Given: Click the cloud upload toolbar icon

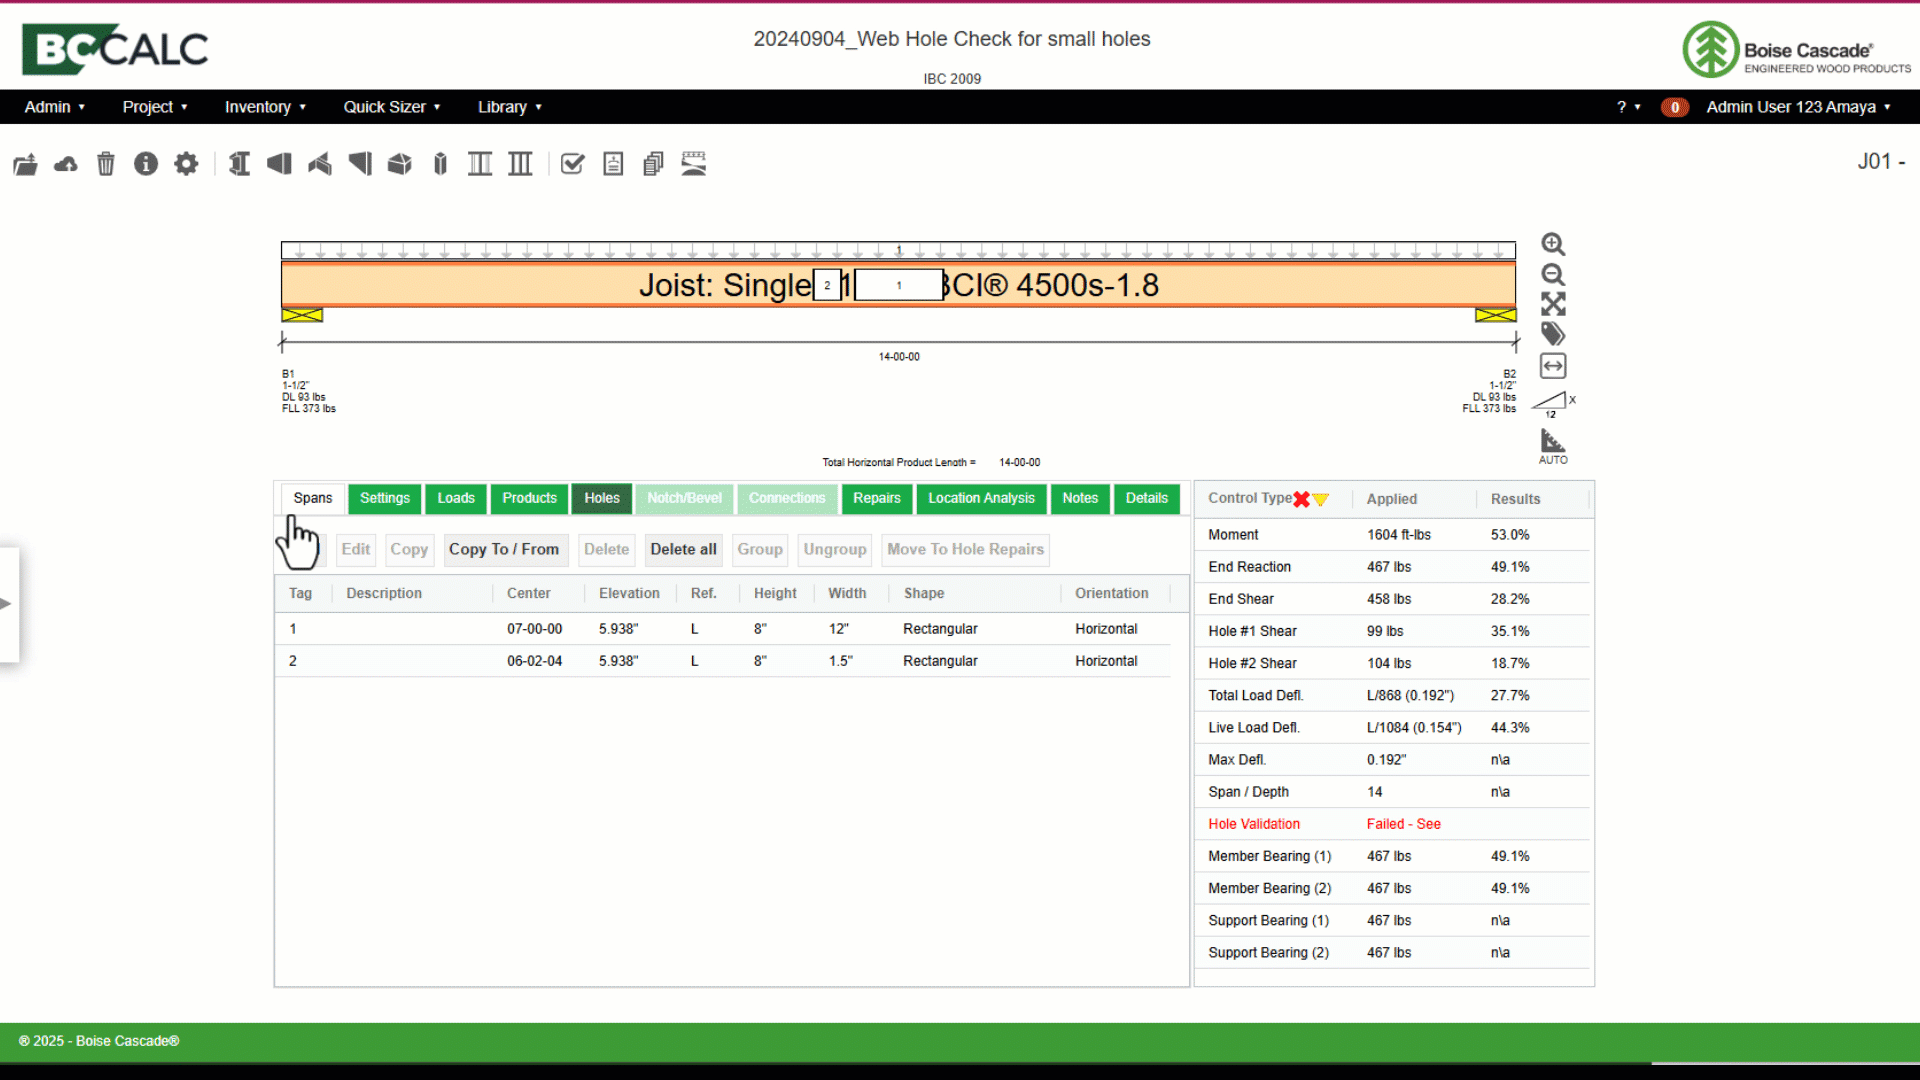Looking at the screenshot, I should click(66, 164).
